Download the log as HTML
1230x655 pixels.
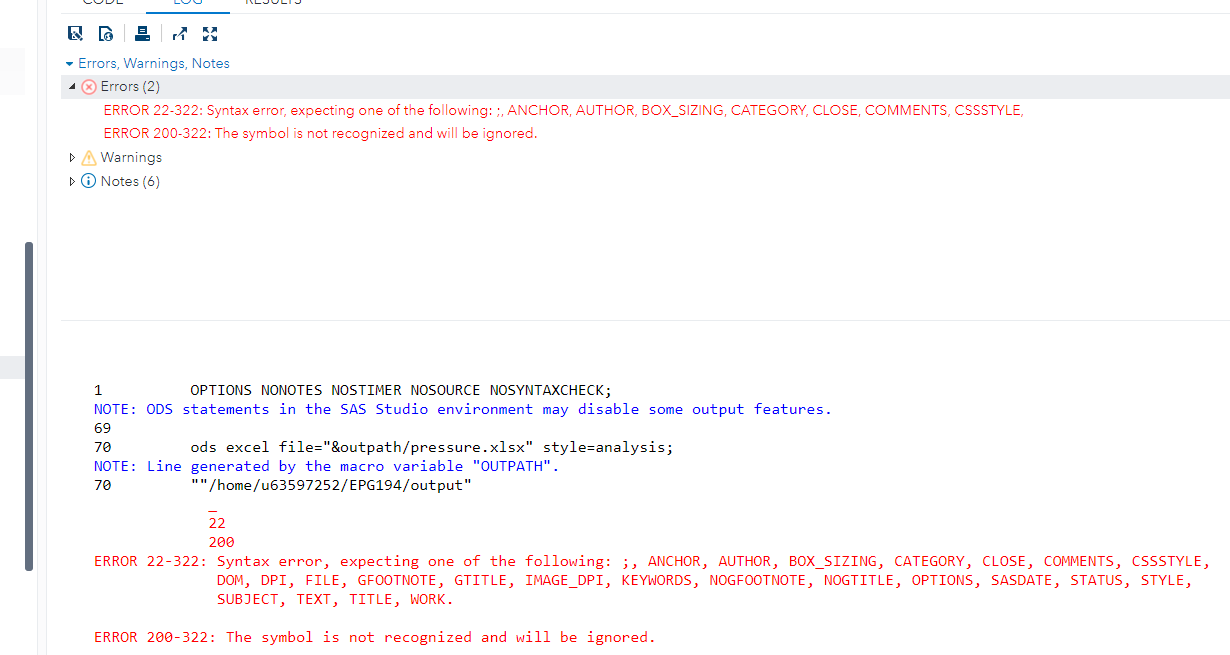tap(106, 33)
